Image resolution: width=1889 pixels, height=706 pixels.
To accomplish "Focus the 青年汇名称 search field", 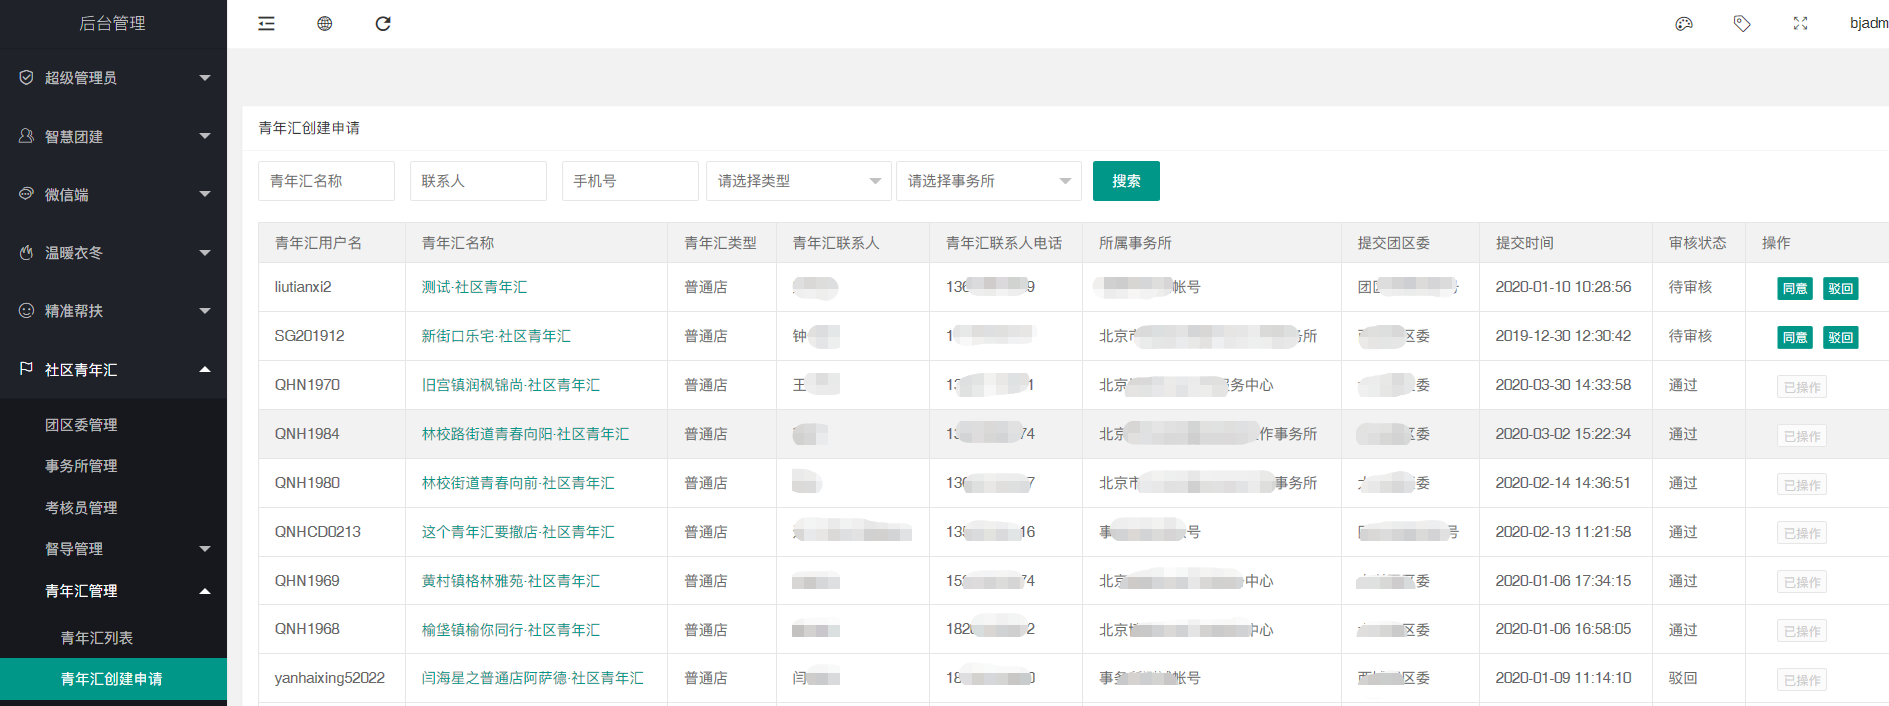I will coord(326,181).
